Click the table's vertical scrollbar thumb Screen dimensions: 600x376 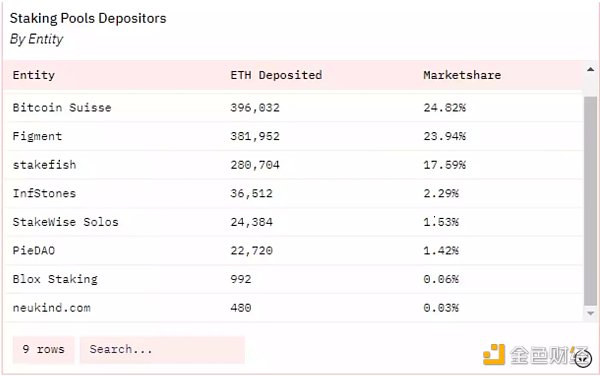(590, 201)
